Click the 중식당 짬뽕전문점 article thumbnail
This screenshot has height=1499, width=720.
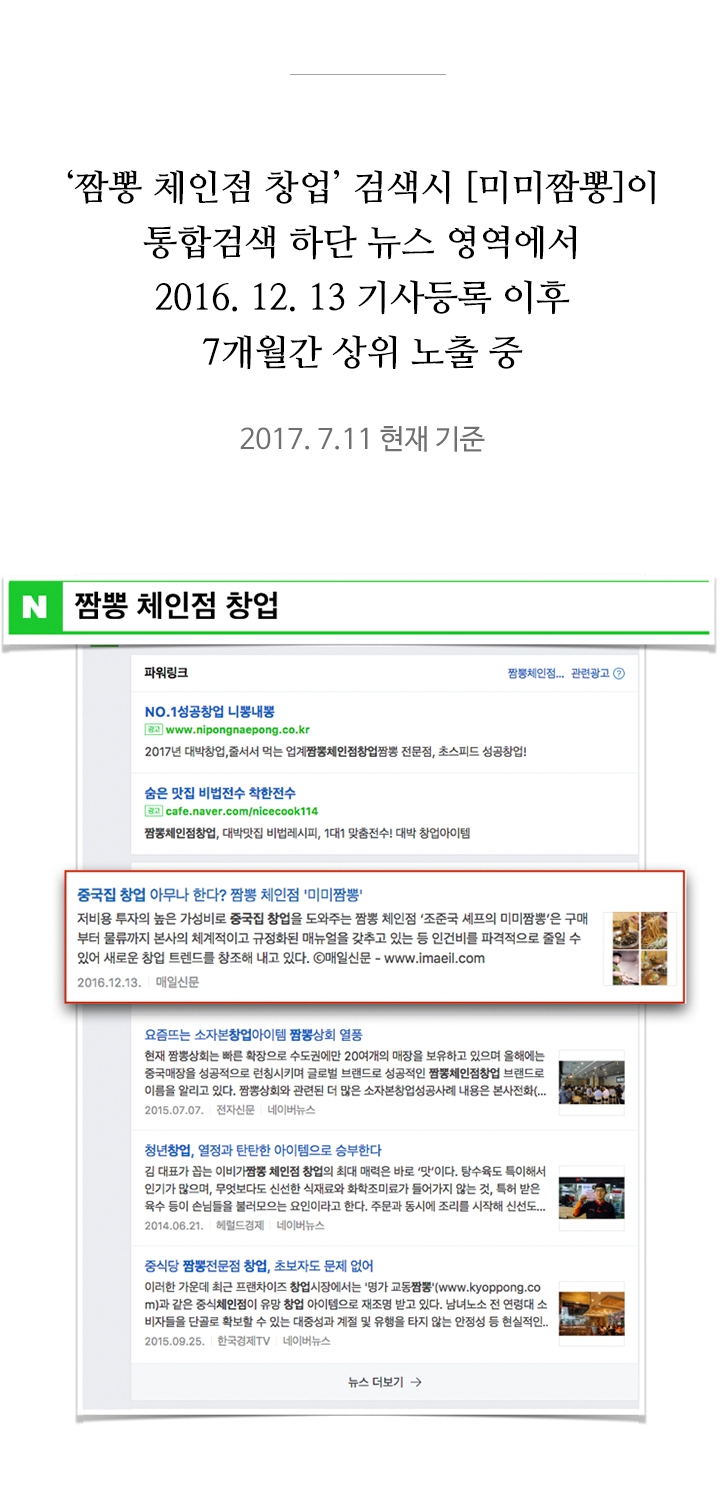coord(592,1314)
